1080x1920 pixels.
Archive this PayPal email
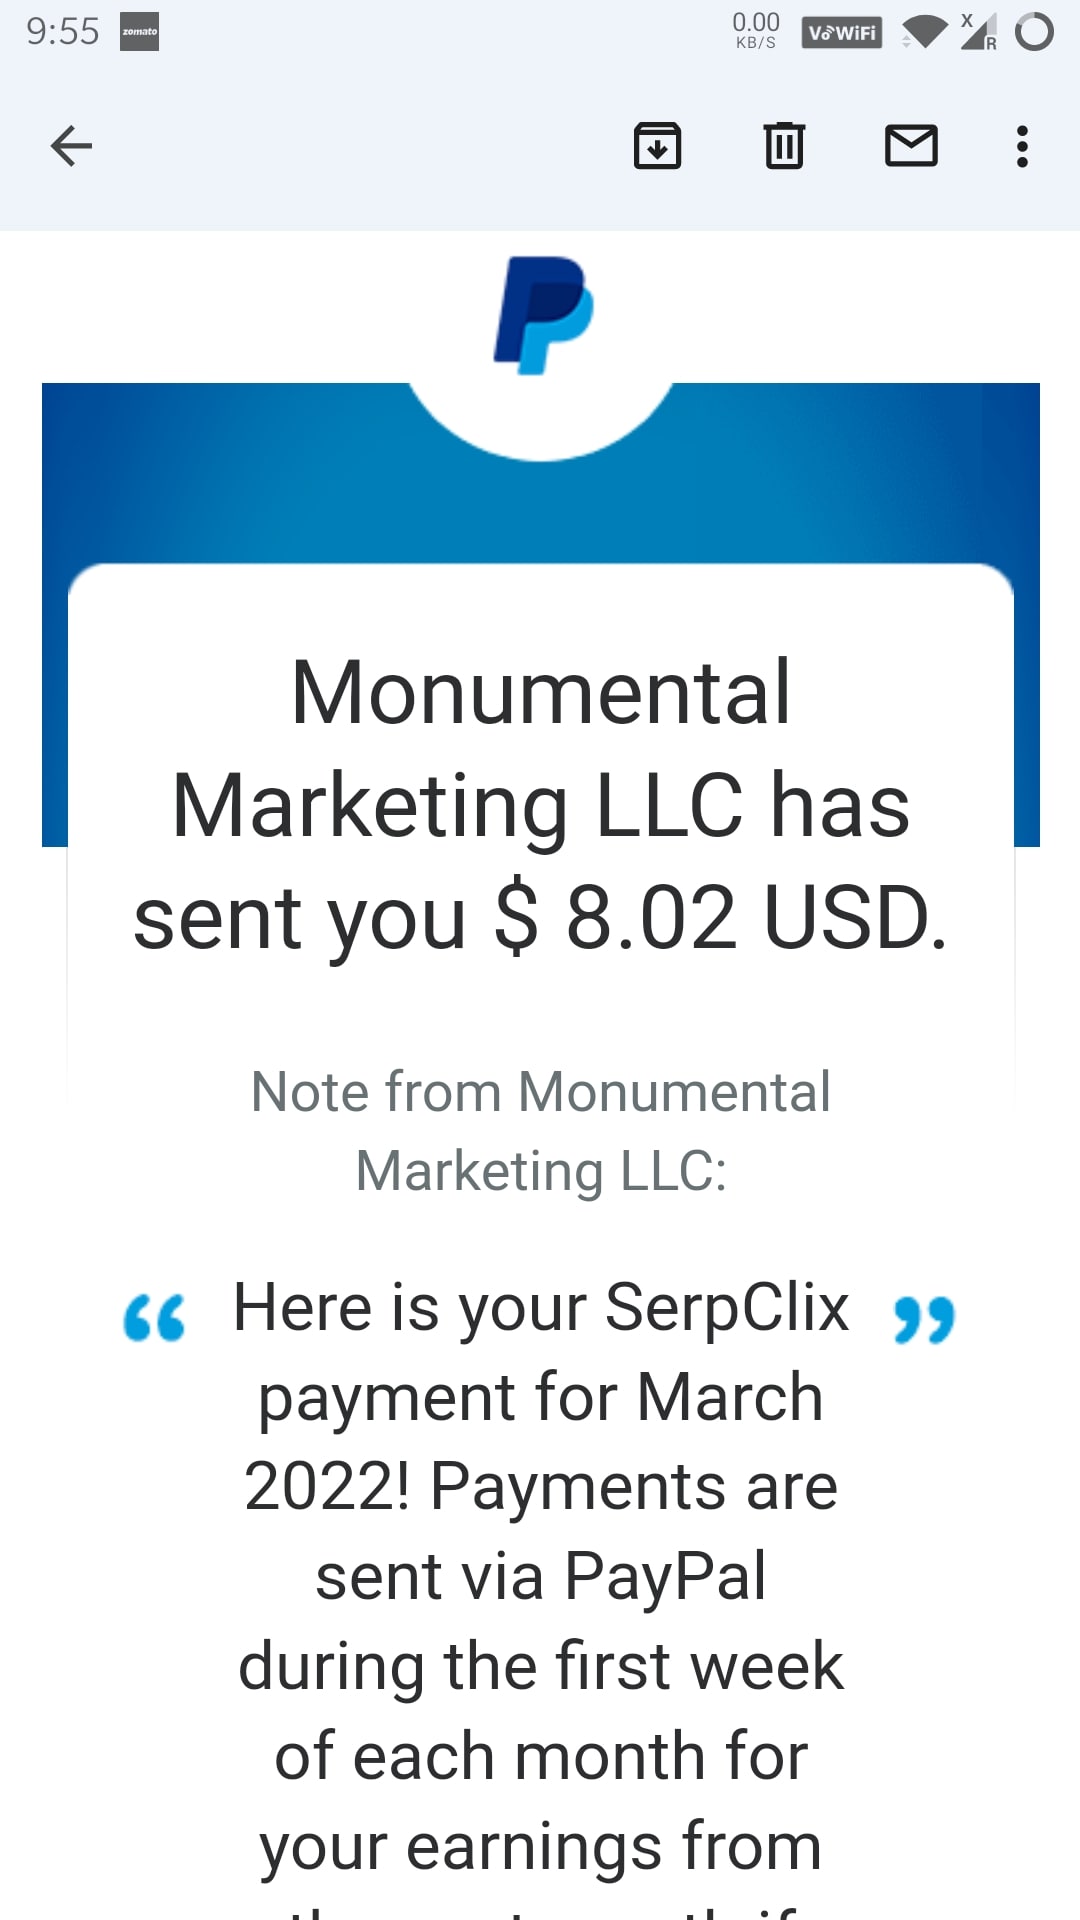pos(657,146)
